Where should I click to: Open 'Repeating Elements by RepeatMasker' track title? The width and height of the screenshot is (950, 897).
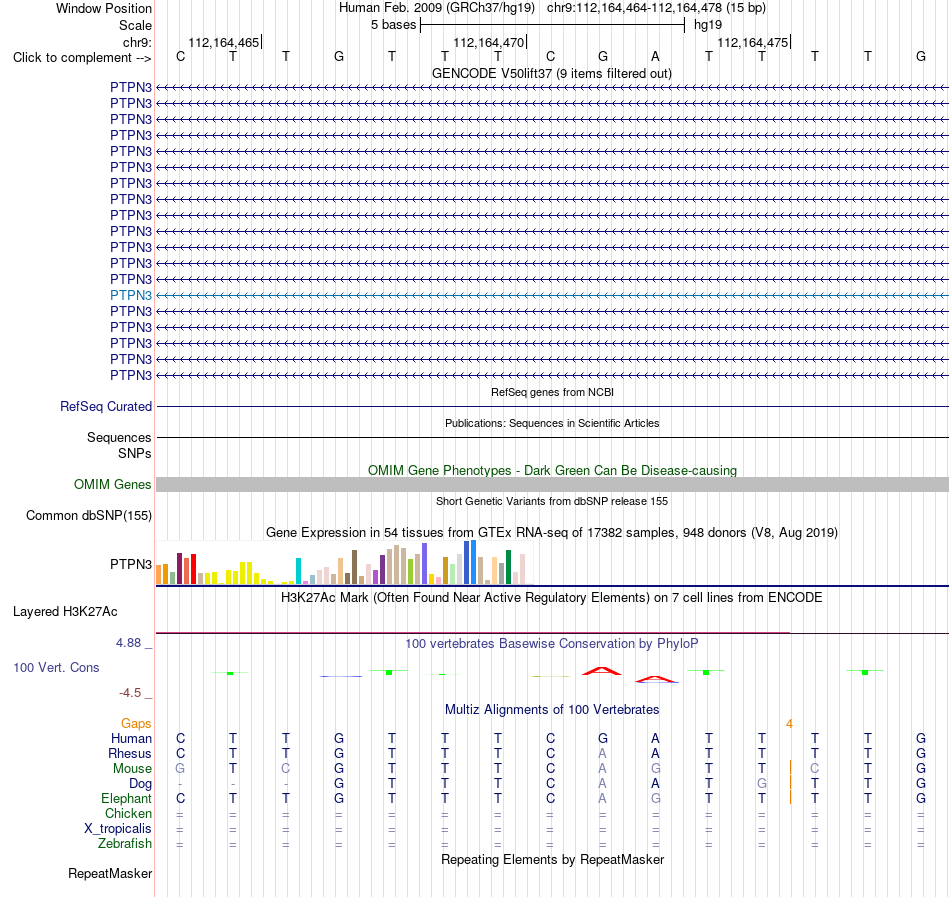pos(552,860)
